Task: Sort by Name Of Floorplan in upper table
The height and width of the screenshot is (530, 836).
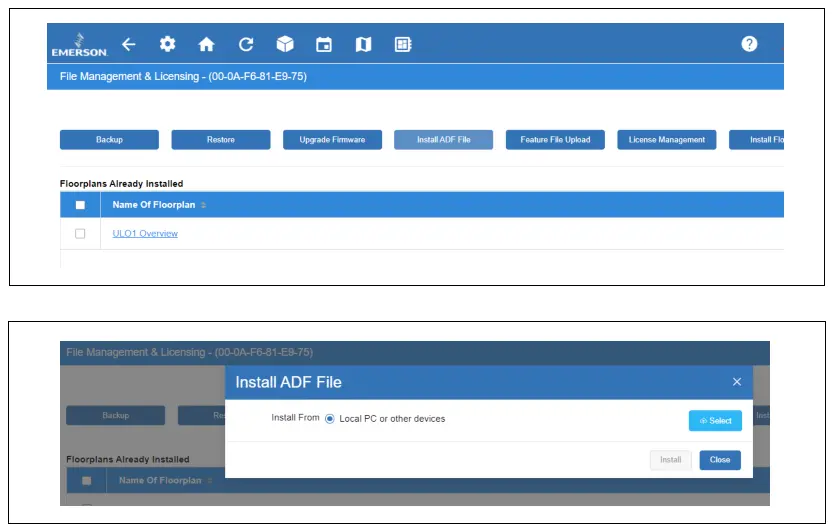Action: [x=203, y=205]
